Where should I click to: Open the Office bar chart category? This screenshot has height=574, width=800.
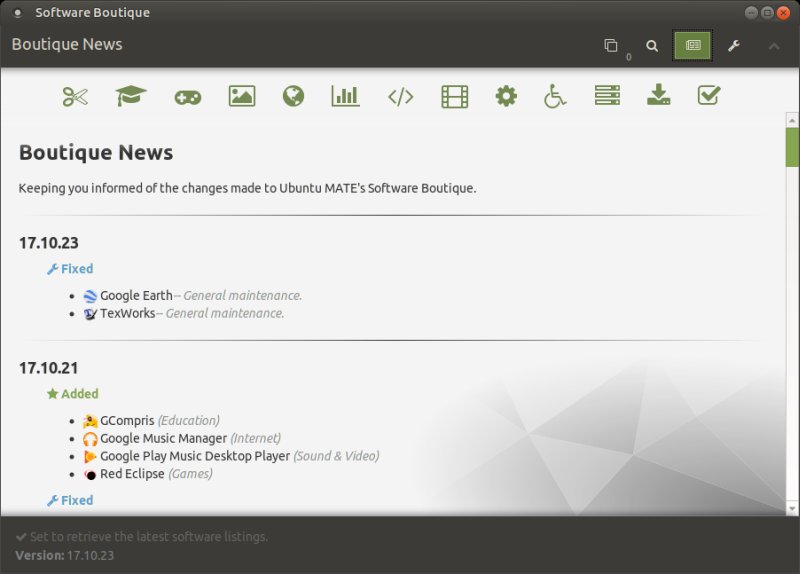pyautogui.click(x=345, y=96)
